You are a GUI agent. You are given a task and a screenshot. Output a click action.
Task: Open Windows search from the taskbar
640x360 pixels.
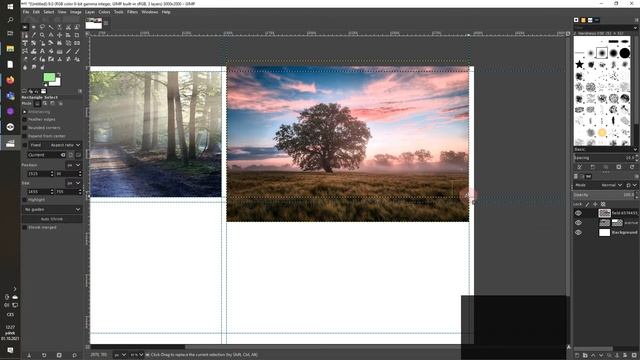[x=10, y=20]
